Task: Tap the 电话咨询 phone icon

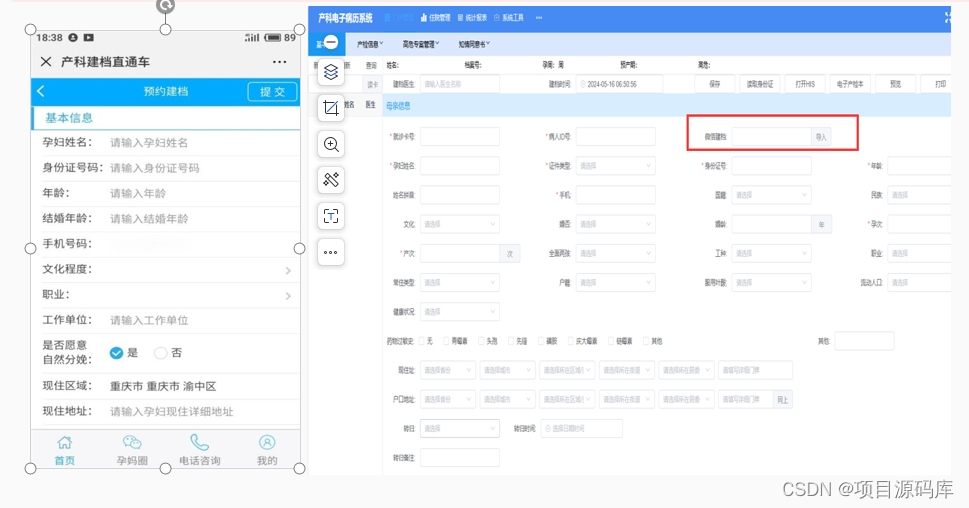Action: (199, 442)
